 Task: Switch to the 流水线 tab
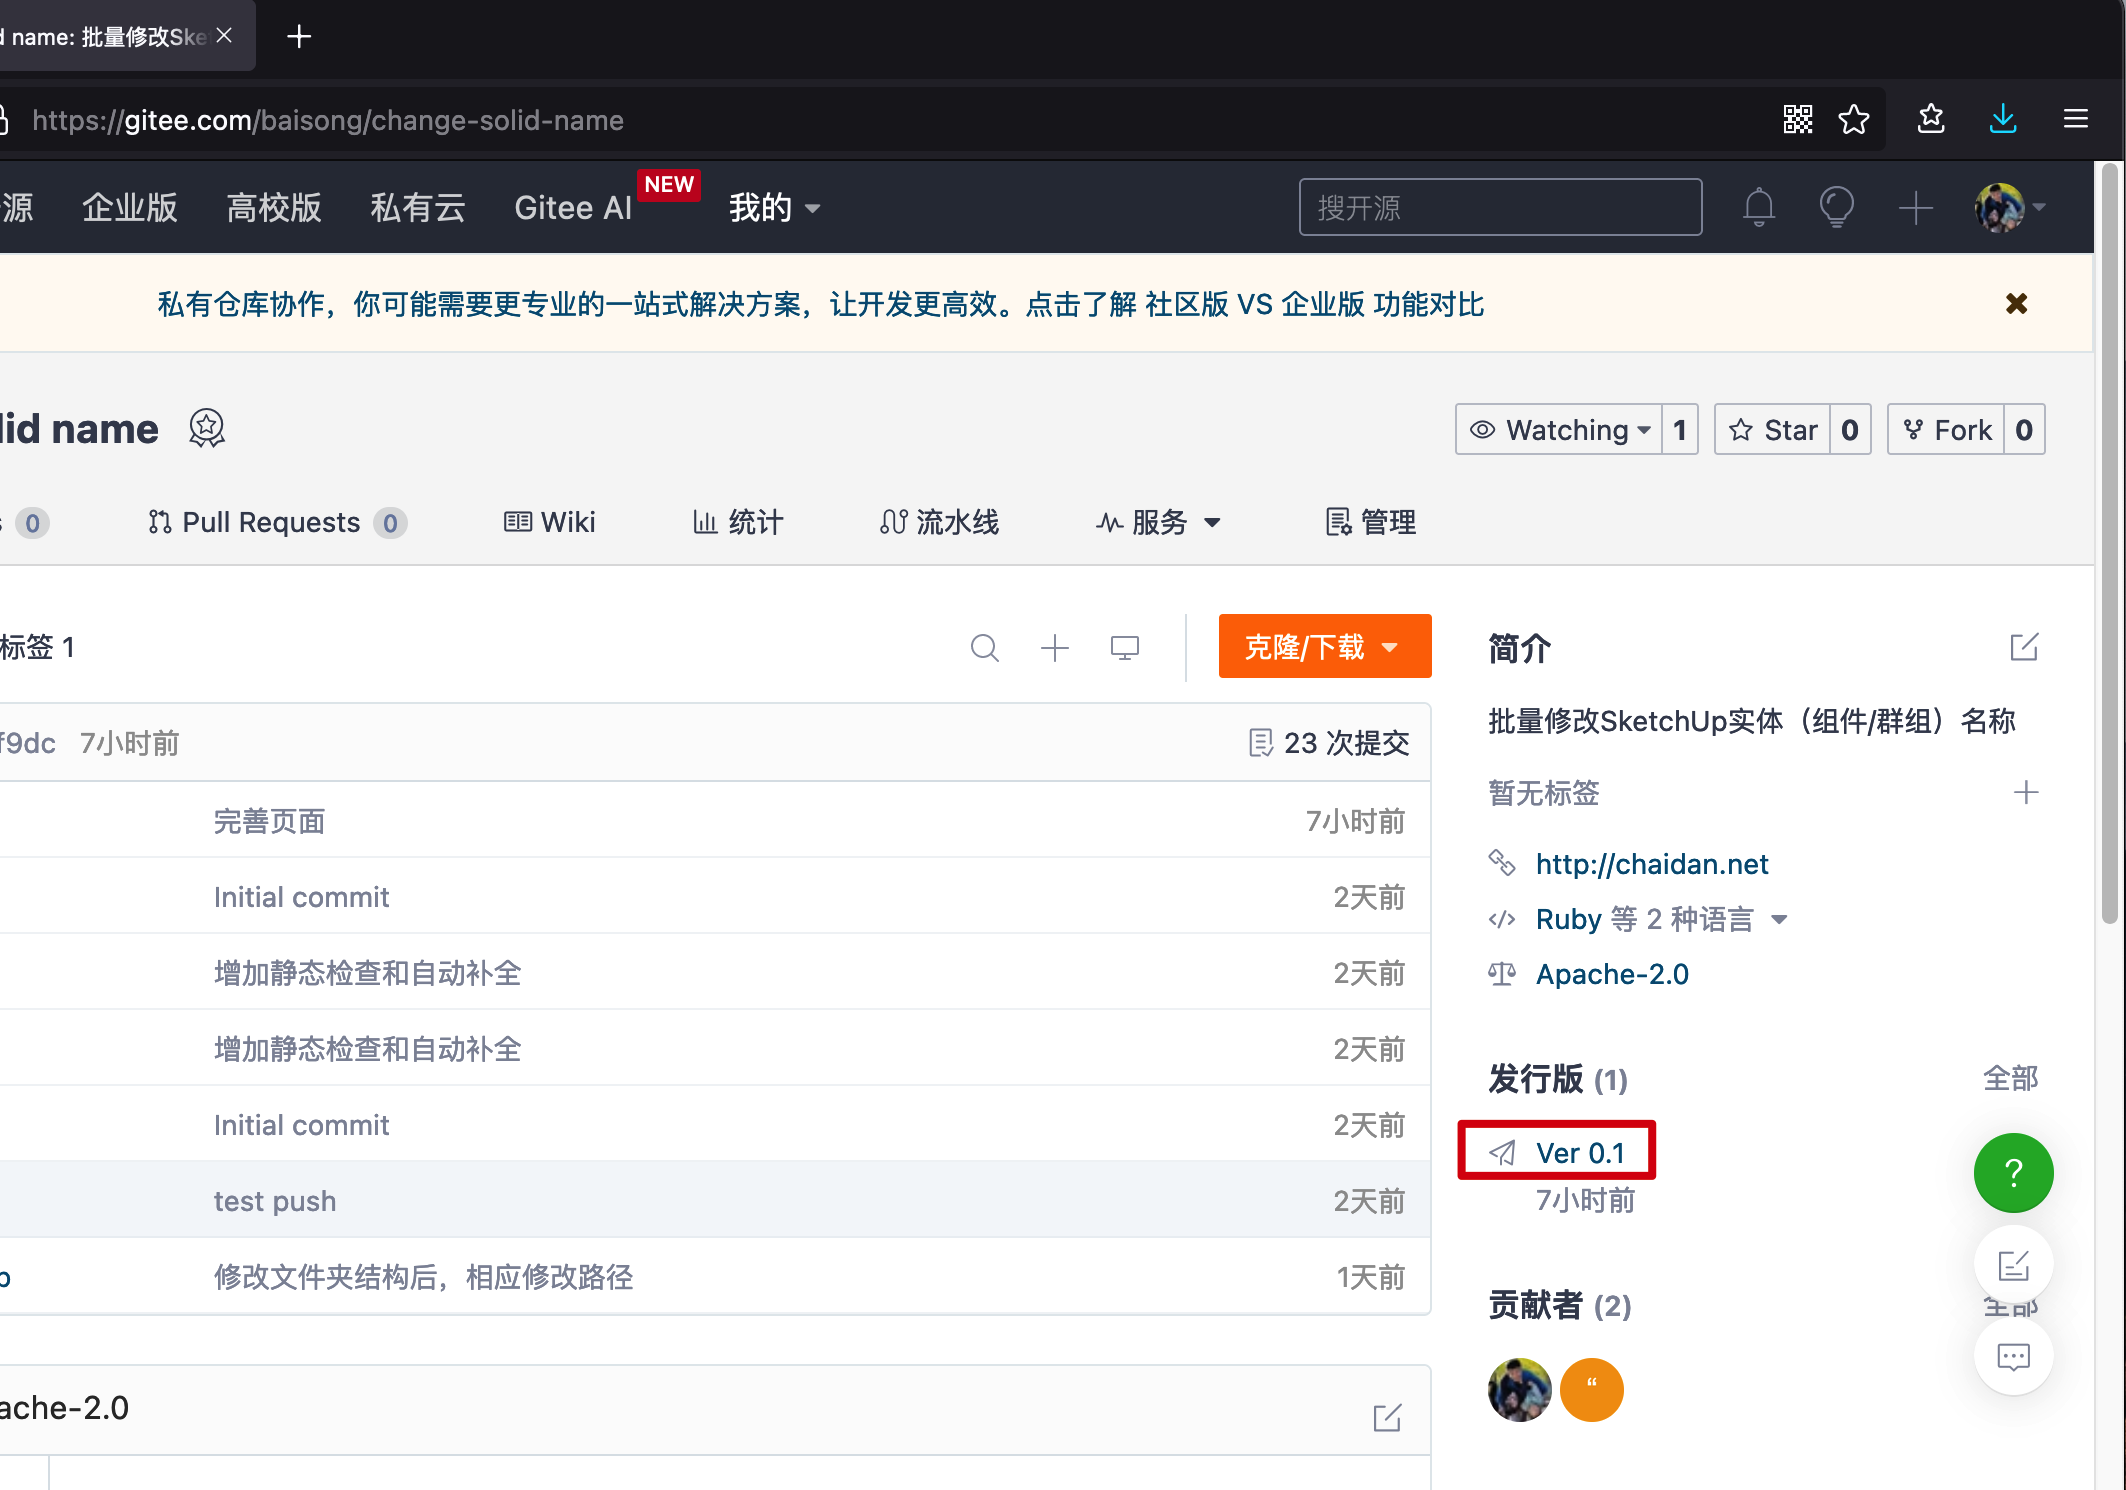point(939,522)
